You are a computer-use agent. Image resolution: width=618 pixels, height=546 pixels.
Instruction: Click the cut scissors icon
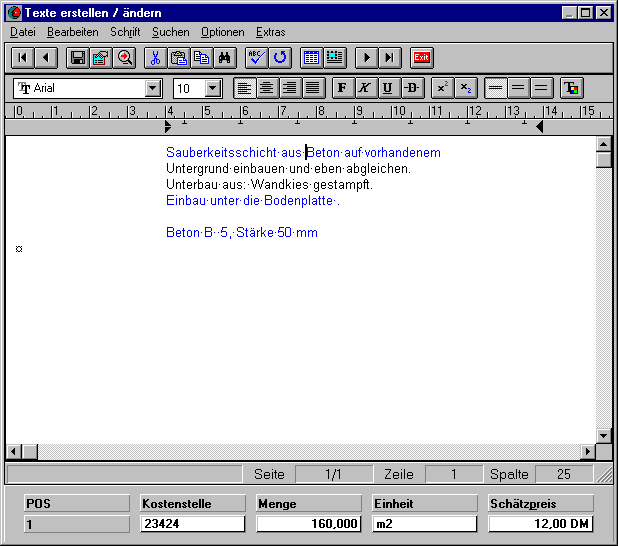[155, 58]
